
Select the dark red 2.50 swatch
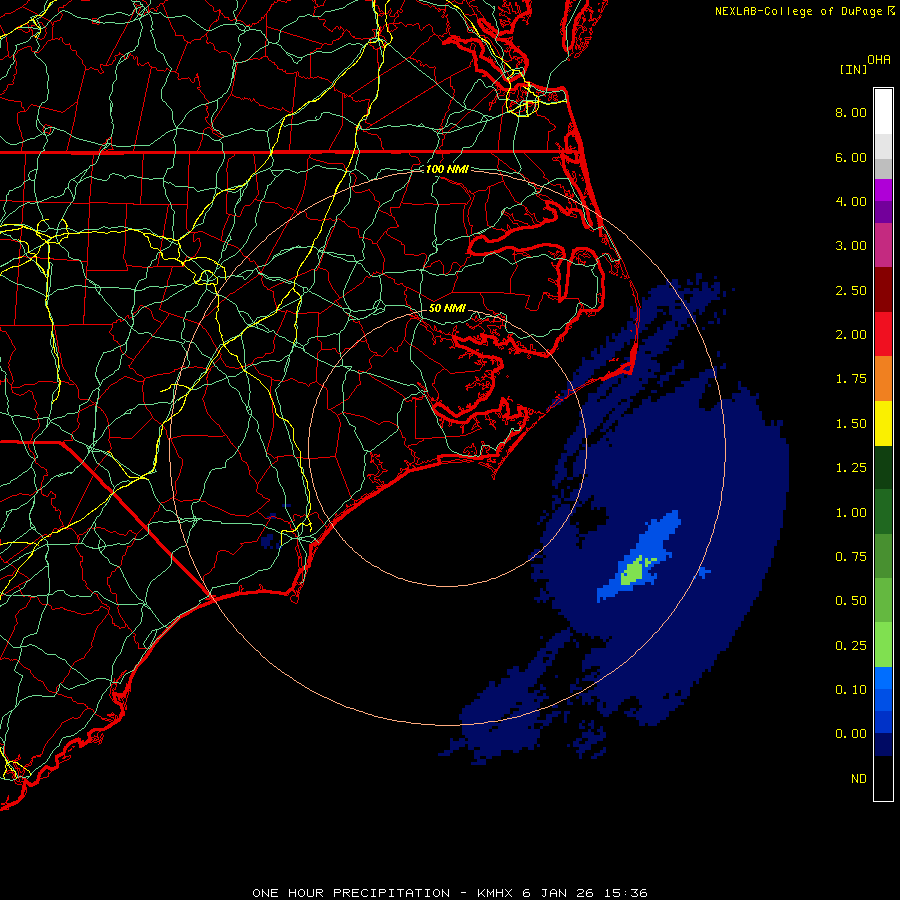(x=883, y=290)
